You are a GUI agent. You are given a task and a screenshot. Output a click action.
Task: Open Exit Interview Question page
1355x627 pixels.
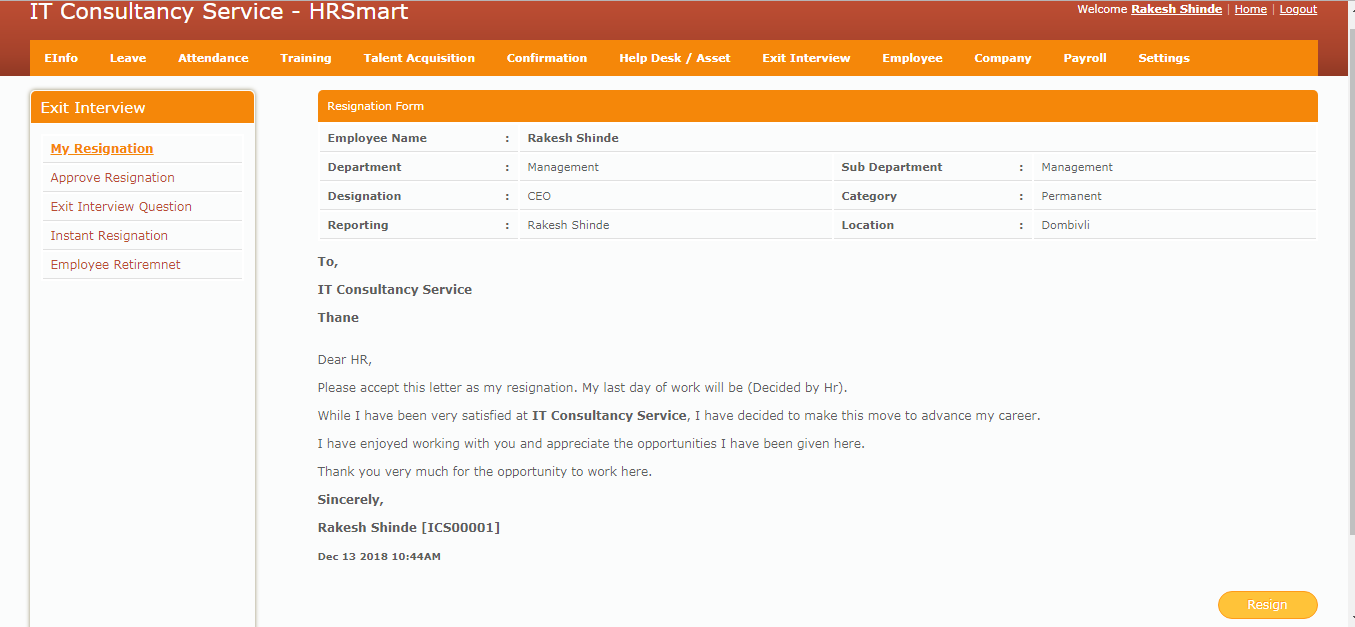point(121,206)
